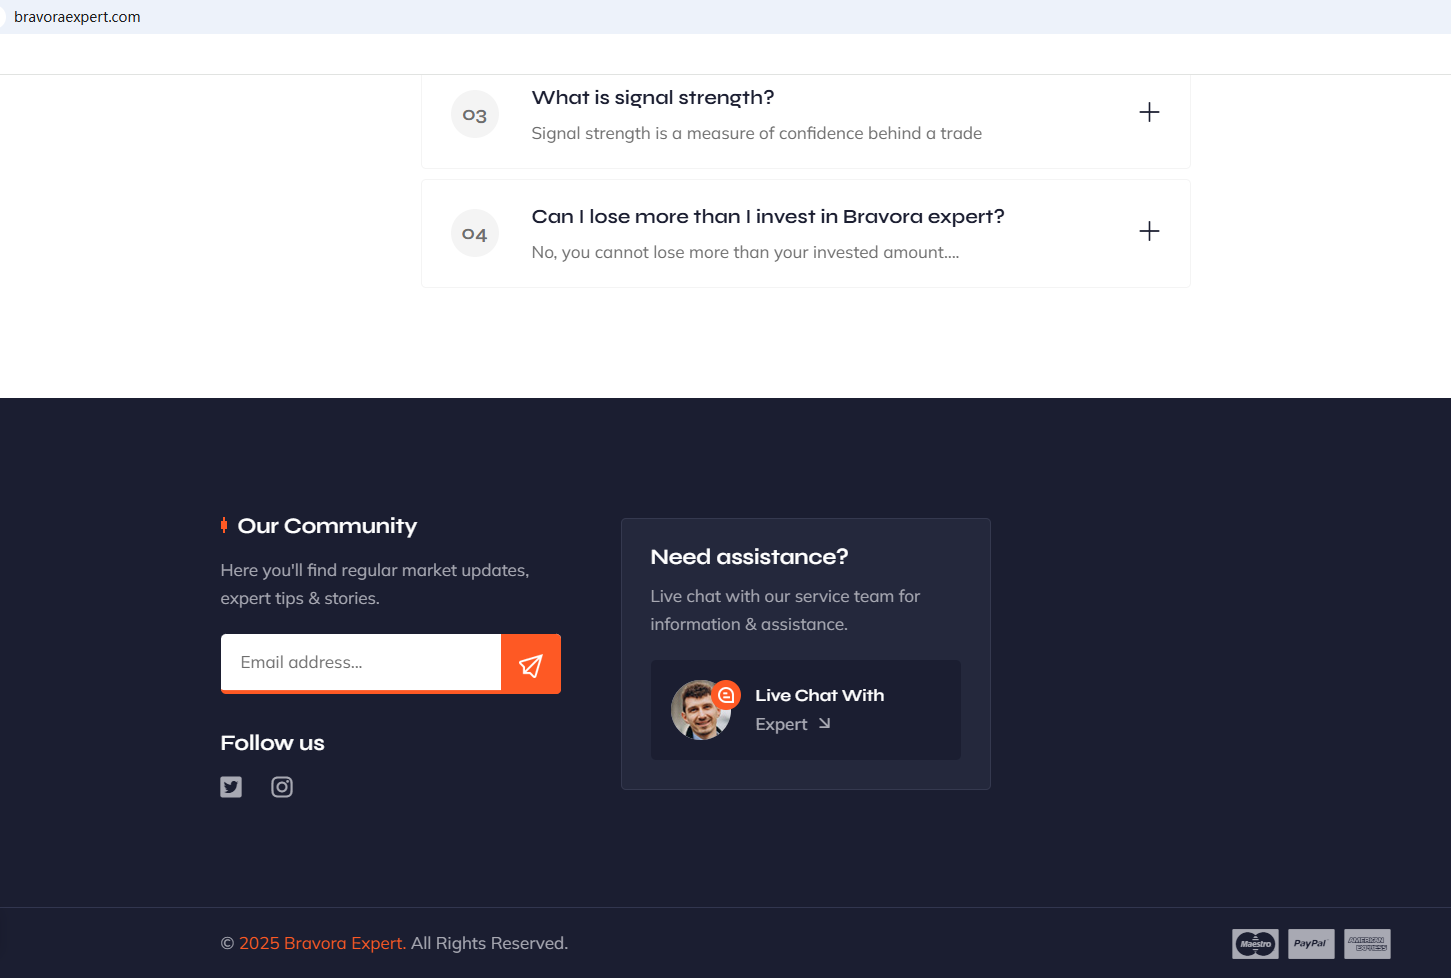The image size is (1451, 978).
Task: Select the PayPal payment badge
Action: [1310, 944]
